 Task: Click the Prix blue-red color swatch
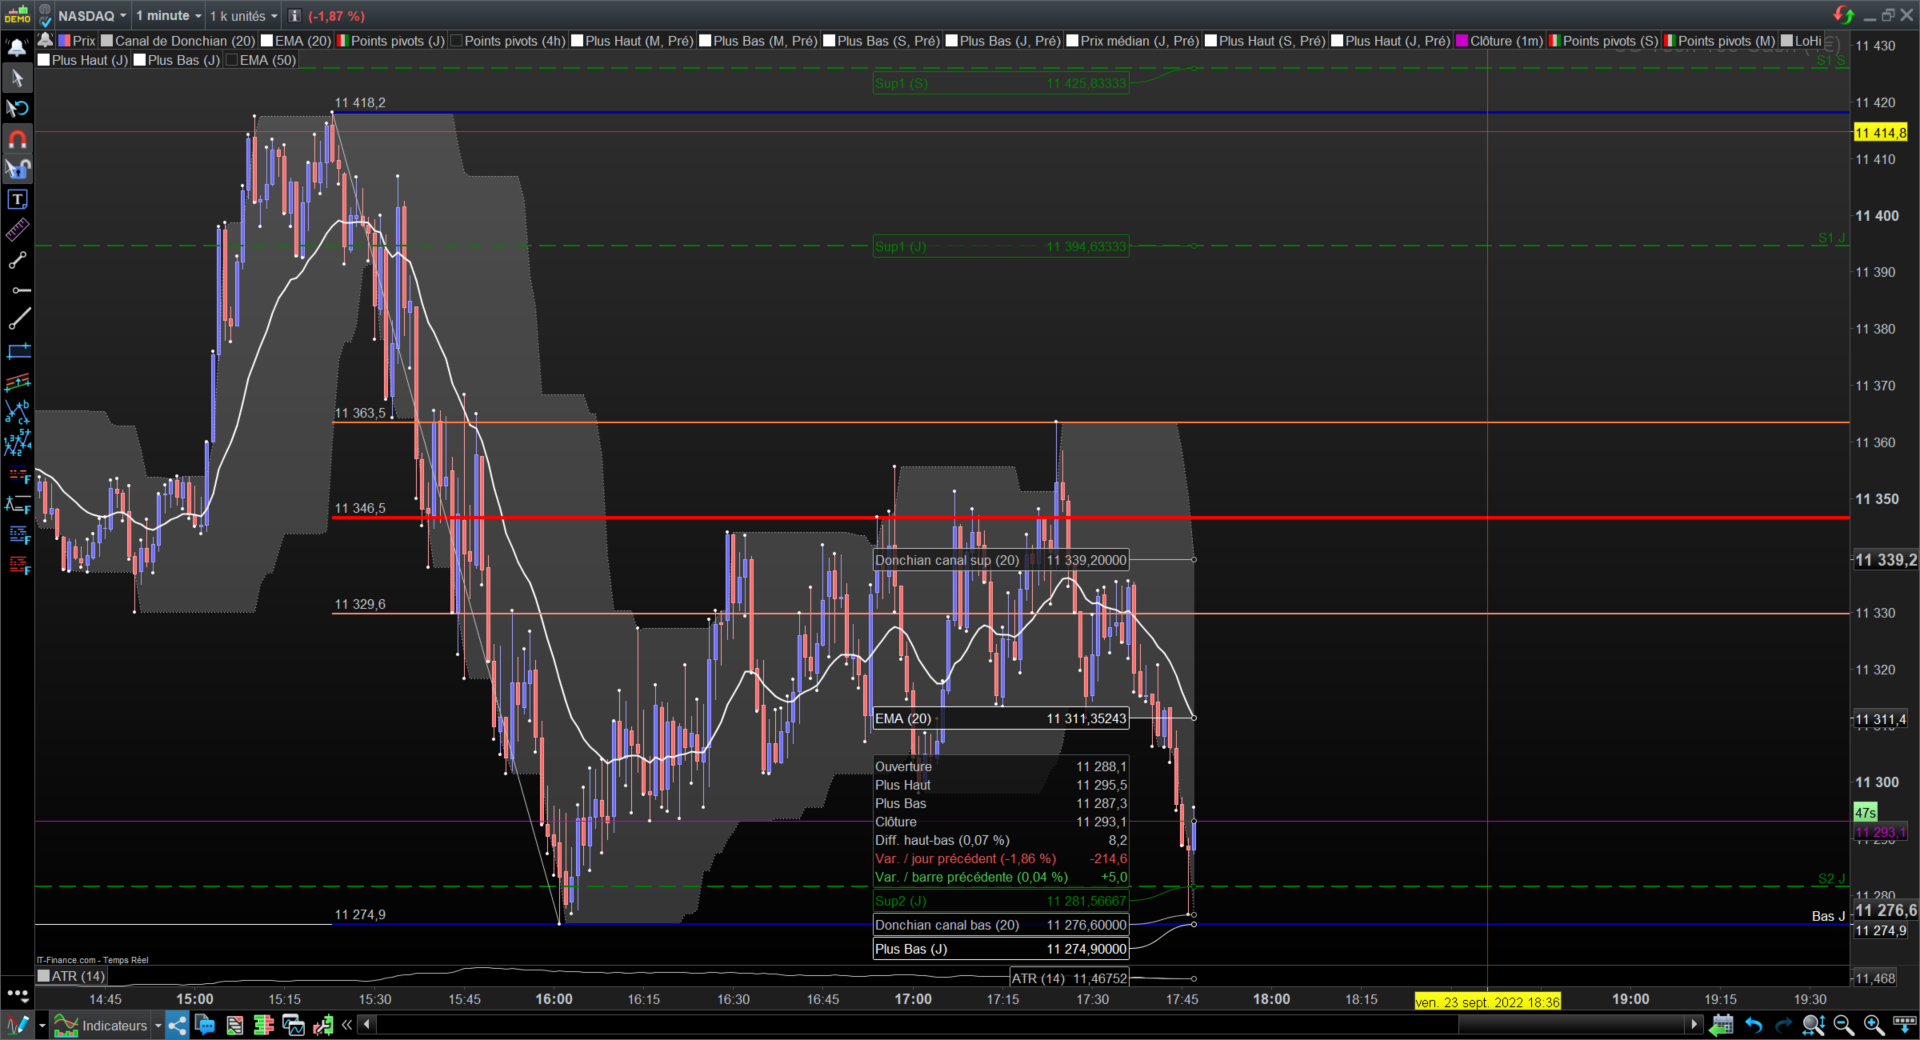[64, 41]
